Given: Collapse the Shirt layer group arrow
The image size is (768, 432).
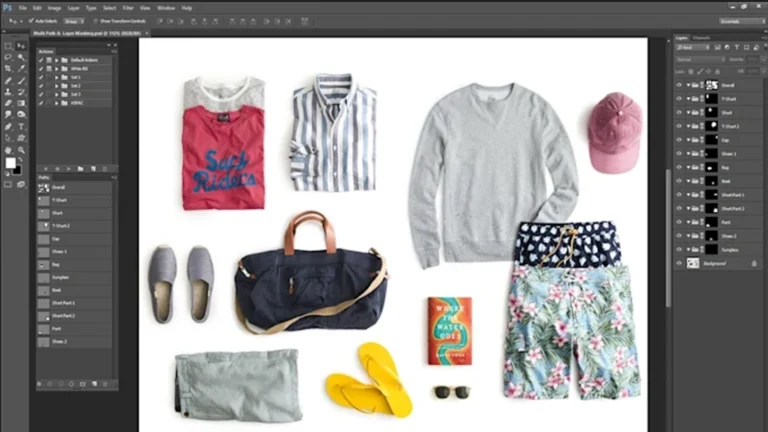Looking at the screenshot, I should click(688, 113).
